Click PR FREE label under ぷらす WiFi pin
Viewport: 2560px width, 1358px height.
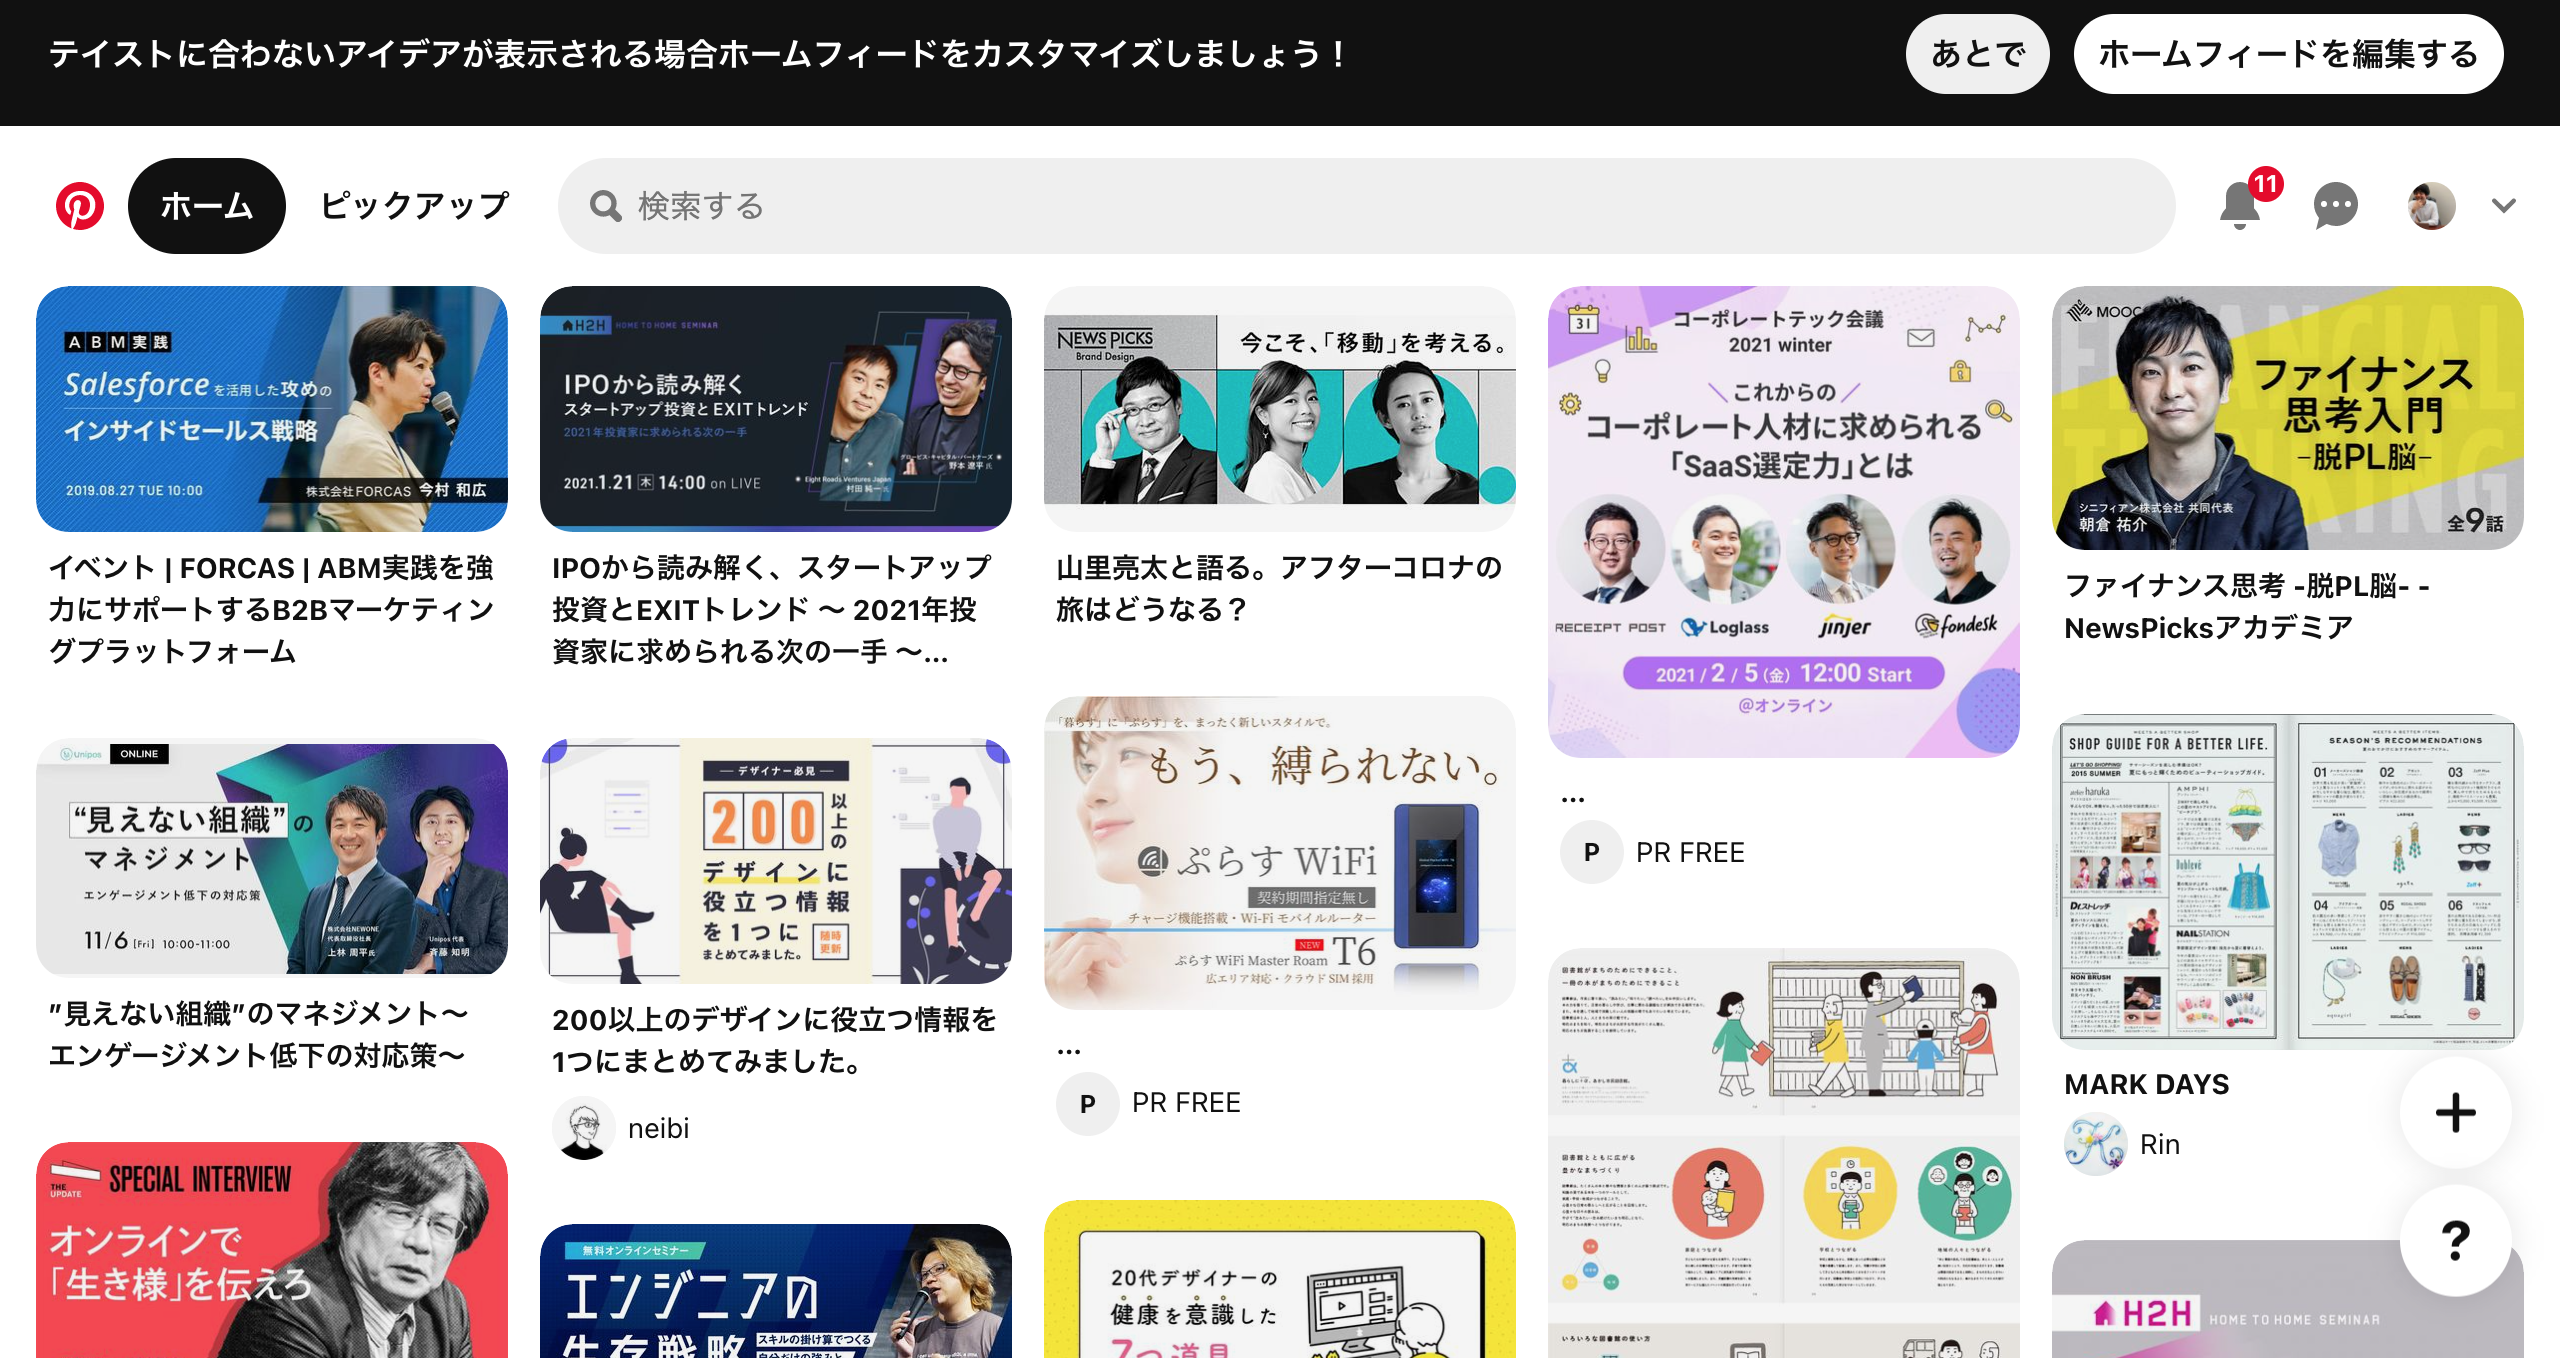(1186, 1103)
